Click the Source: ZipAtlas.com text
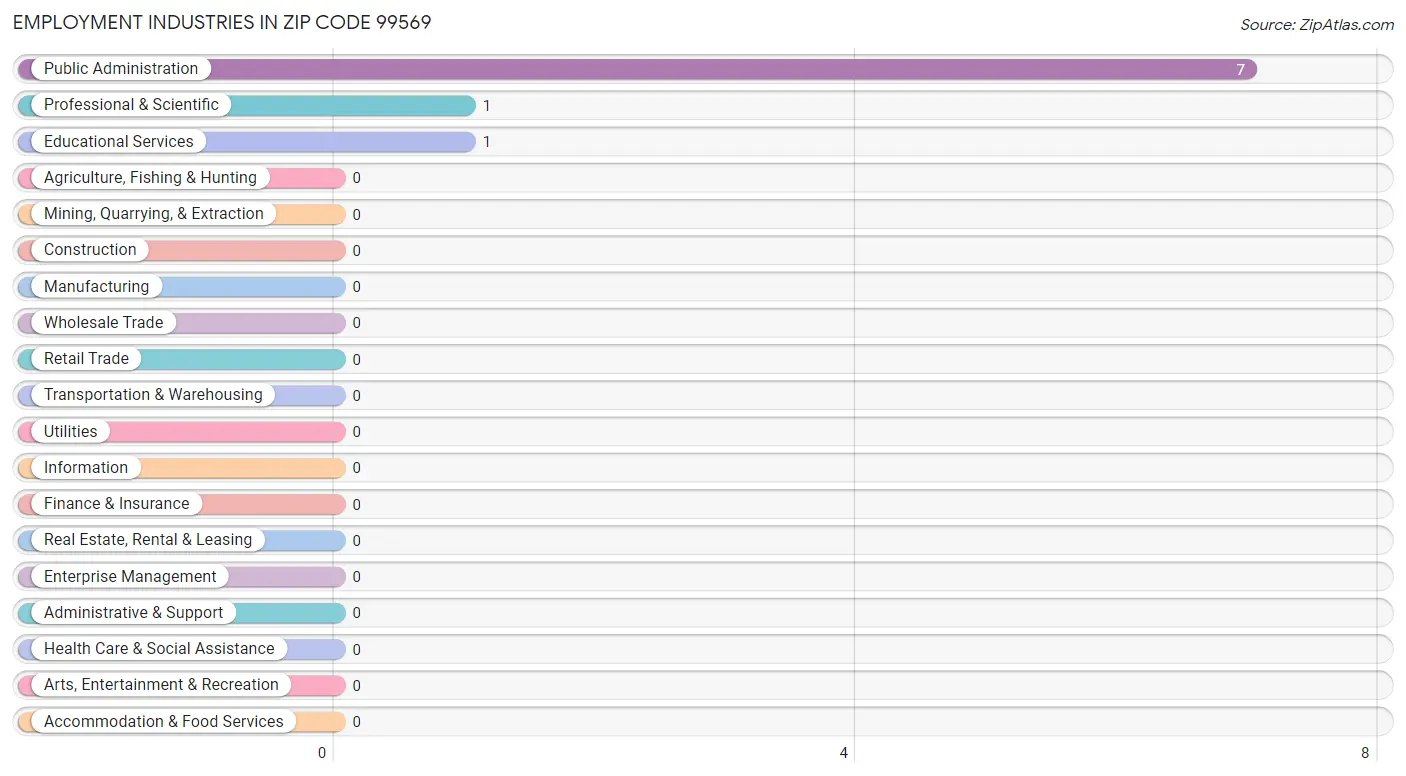The height and width of the screenshot is (776, 1406). point(1317,25)
